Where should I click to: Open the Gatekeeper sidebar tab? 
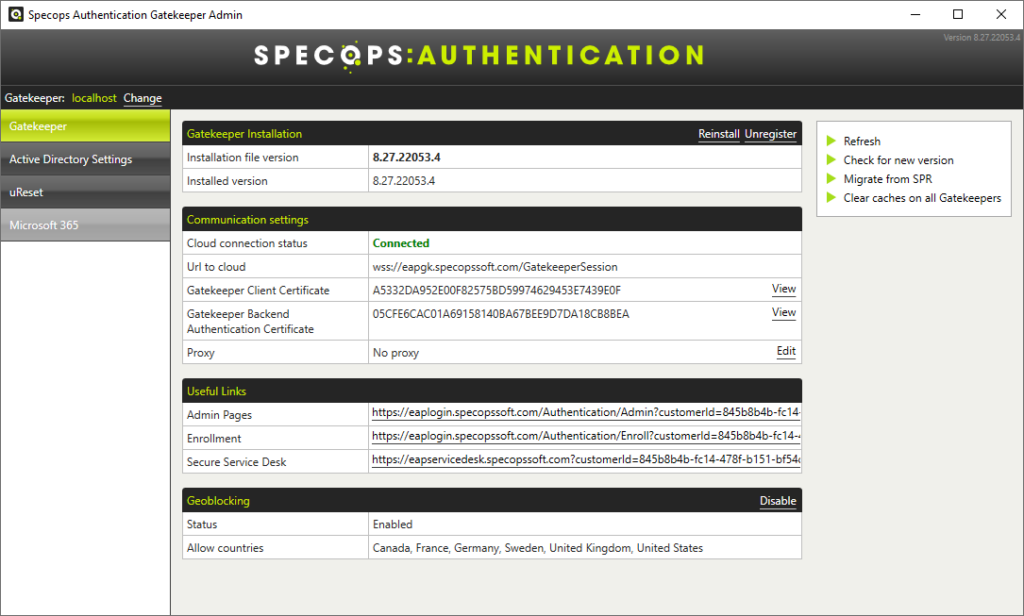pos(85,126)
